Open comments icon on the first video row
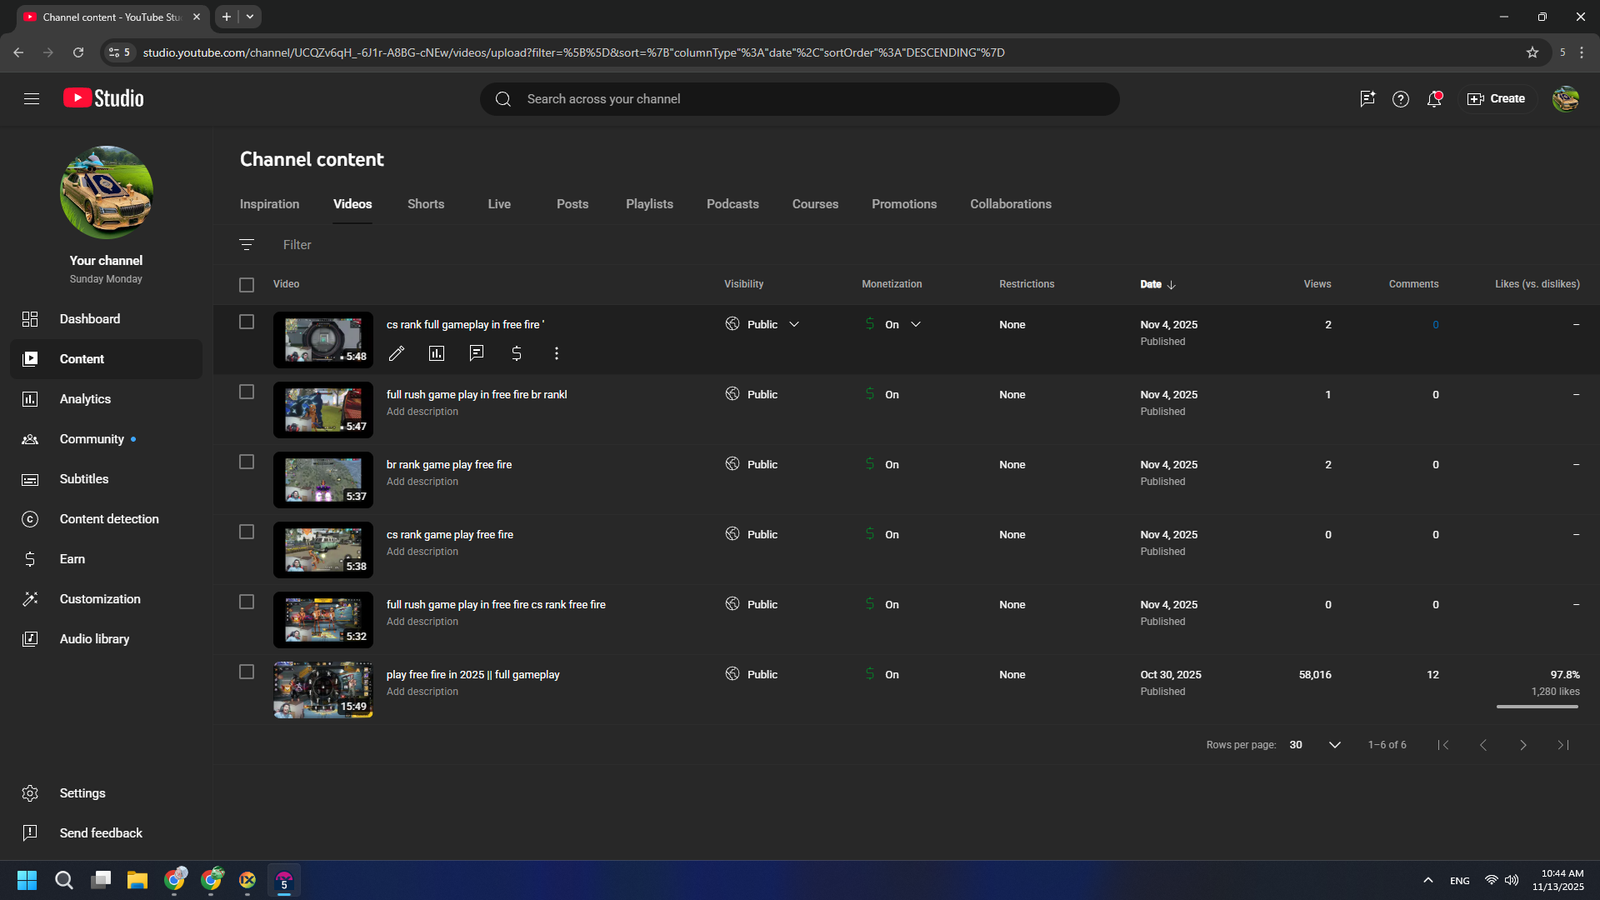Image resolution: width=1600 pixels, height=900 pixels. pos(477,353)
